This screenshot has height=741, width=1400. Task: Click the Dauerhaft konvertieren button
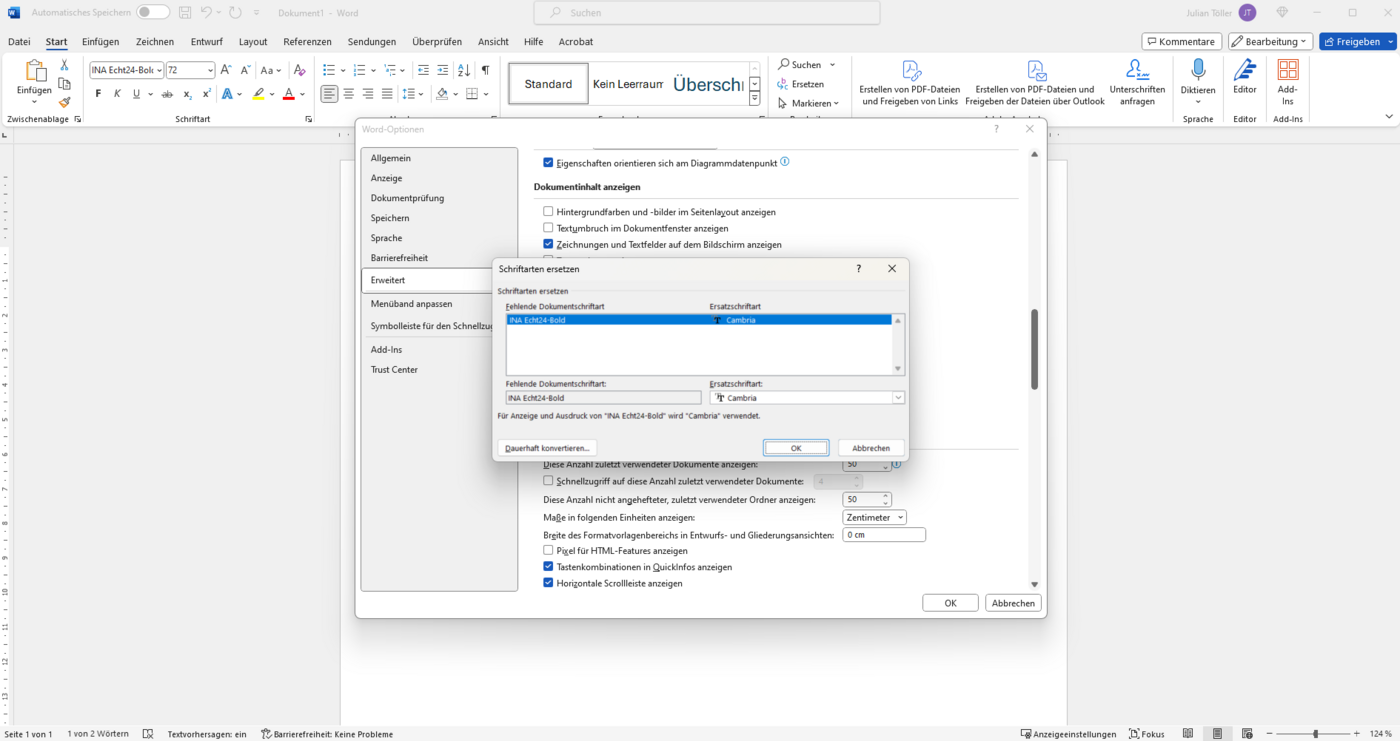(547, 448)
